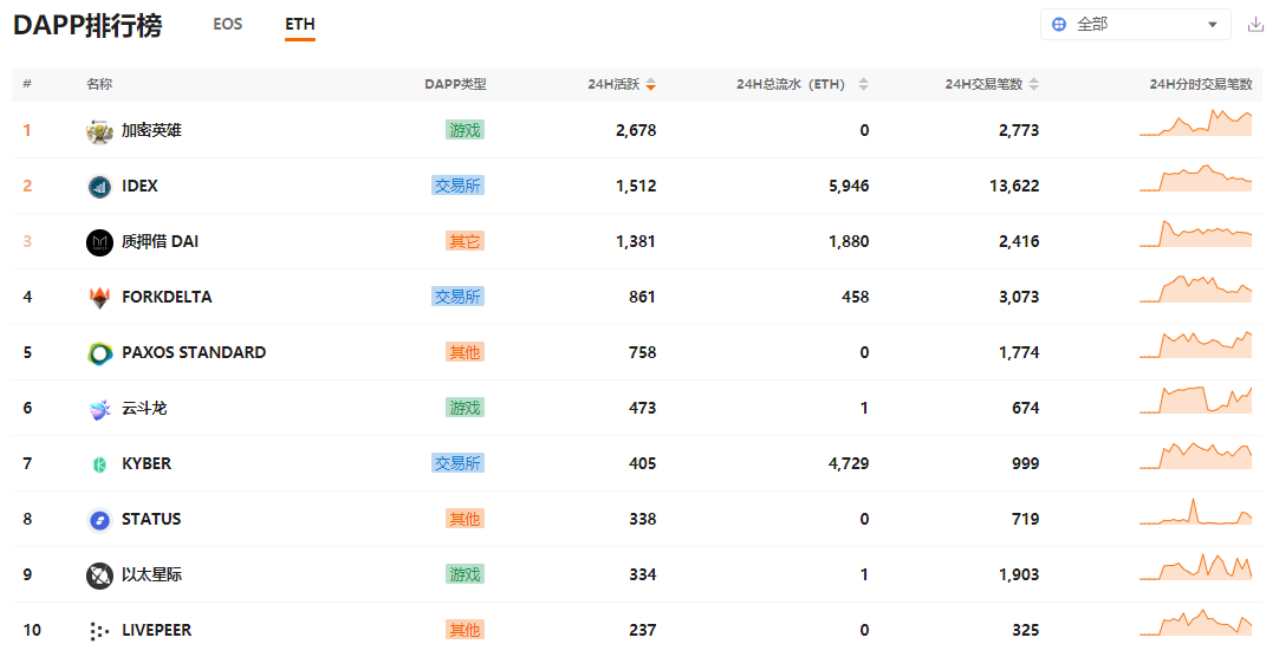1277x659 pixels.
Task: Click the 其他 tag on PAXOS STANDARD row
Action: click(465, 352)
